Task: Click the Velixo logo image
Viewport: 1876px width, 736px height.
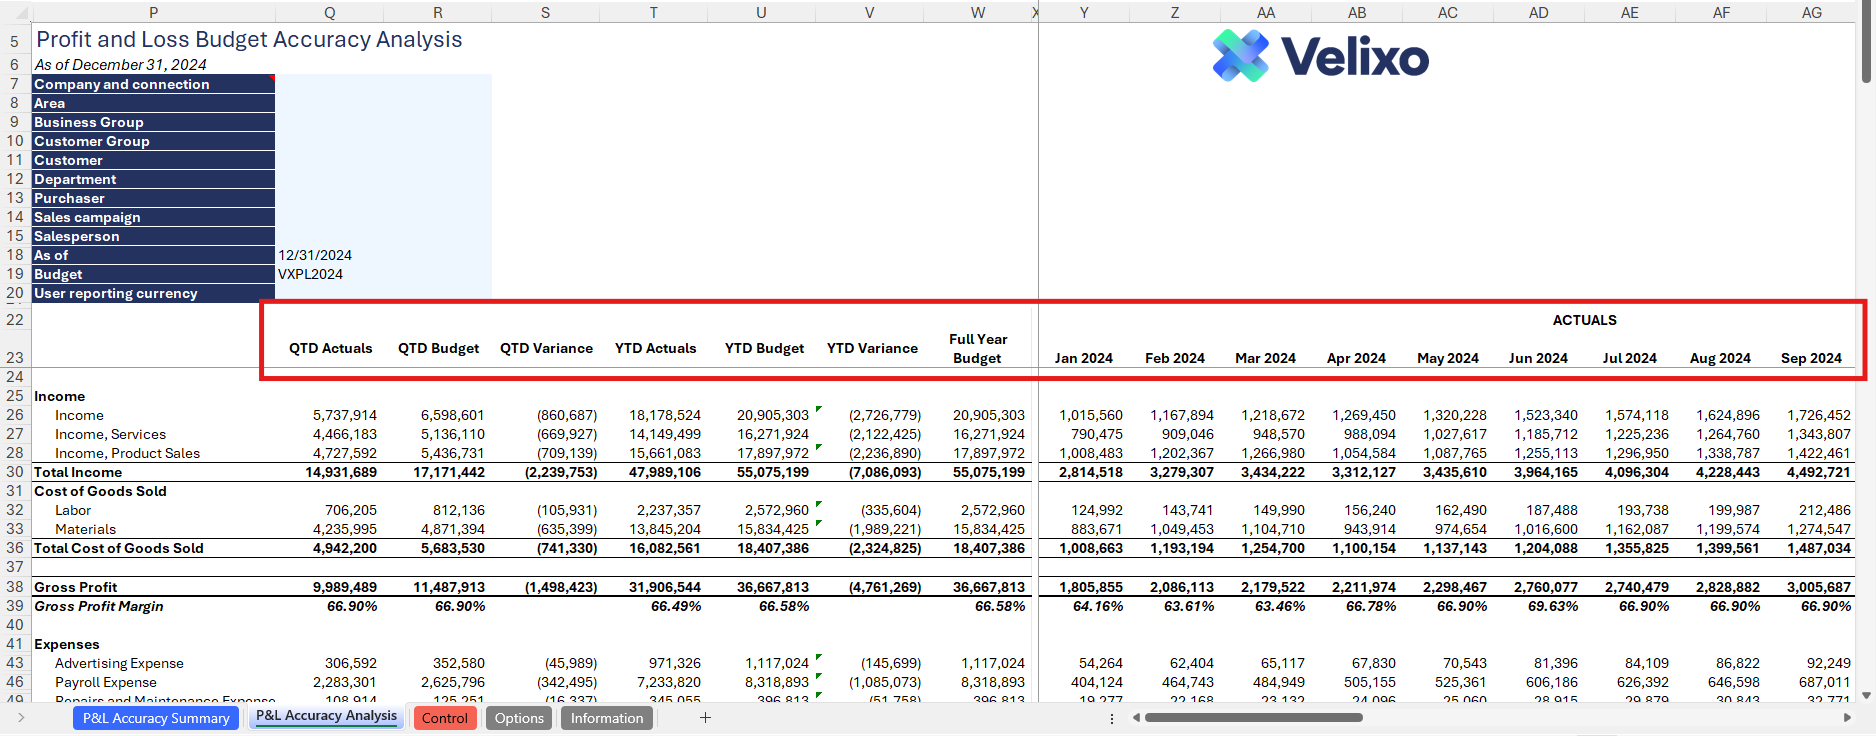Action: click(x=1320, y=56)
